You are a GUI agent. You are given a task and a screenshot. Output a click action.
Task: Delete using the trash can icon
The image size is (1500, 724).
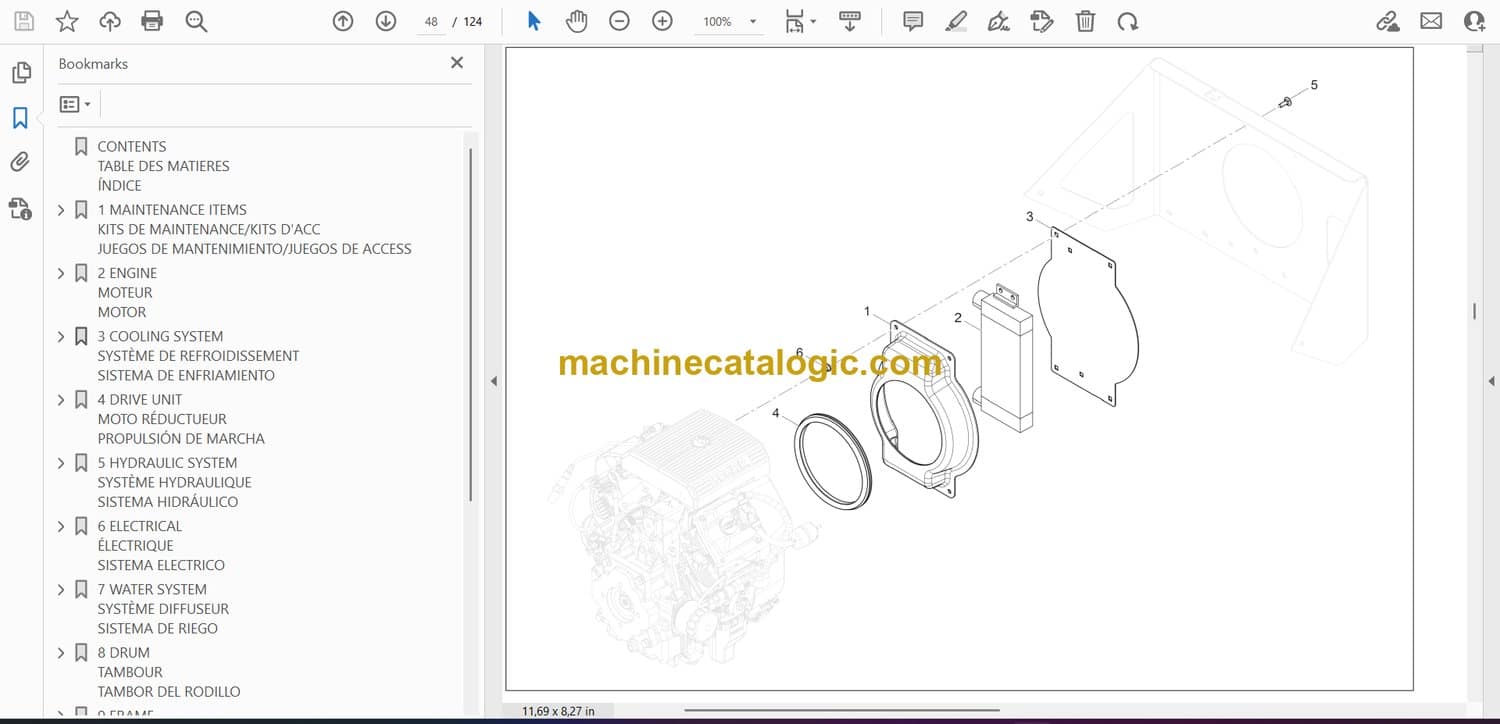[1085, 21]
